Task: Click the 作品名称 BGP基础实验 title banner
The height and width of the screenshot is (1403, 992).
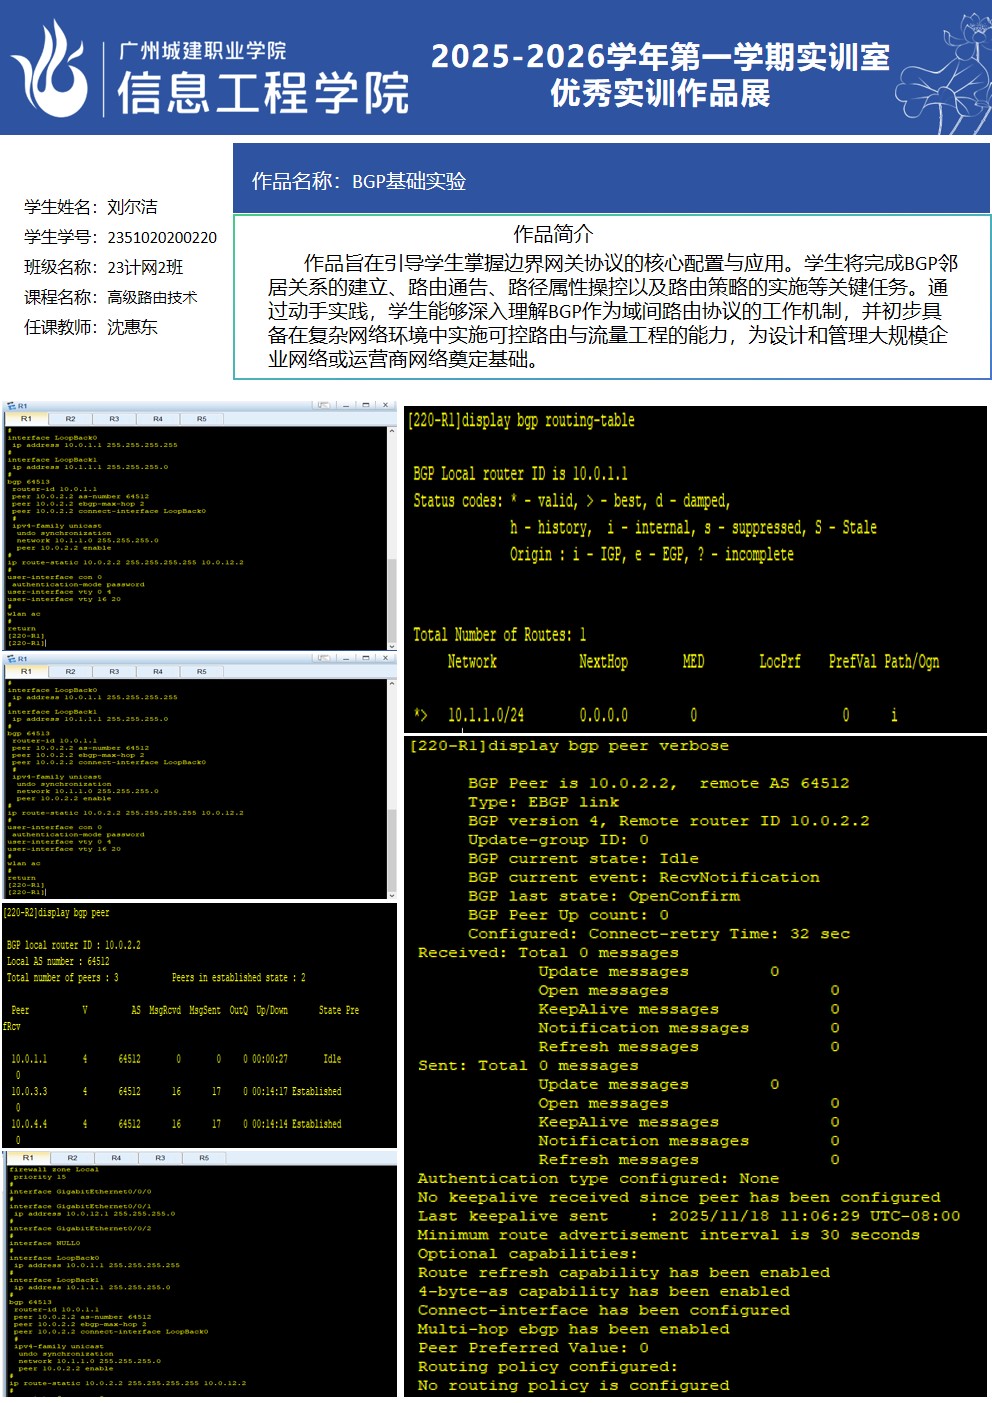Action: [x=611, y=181]
